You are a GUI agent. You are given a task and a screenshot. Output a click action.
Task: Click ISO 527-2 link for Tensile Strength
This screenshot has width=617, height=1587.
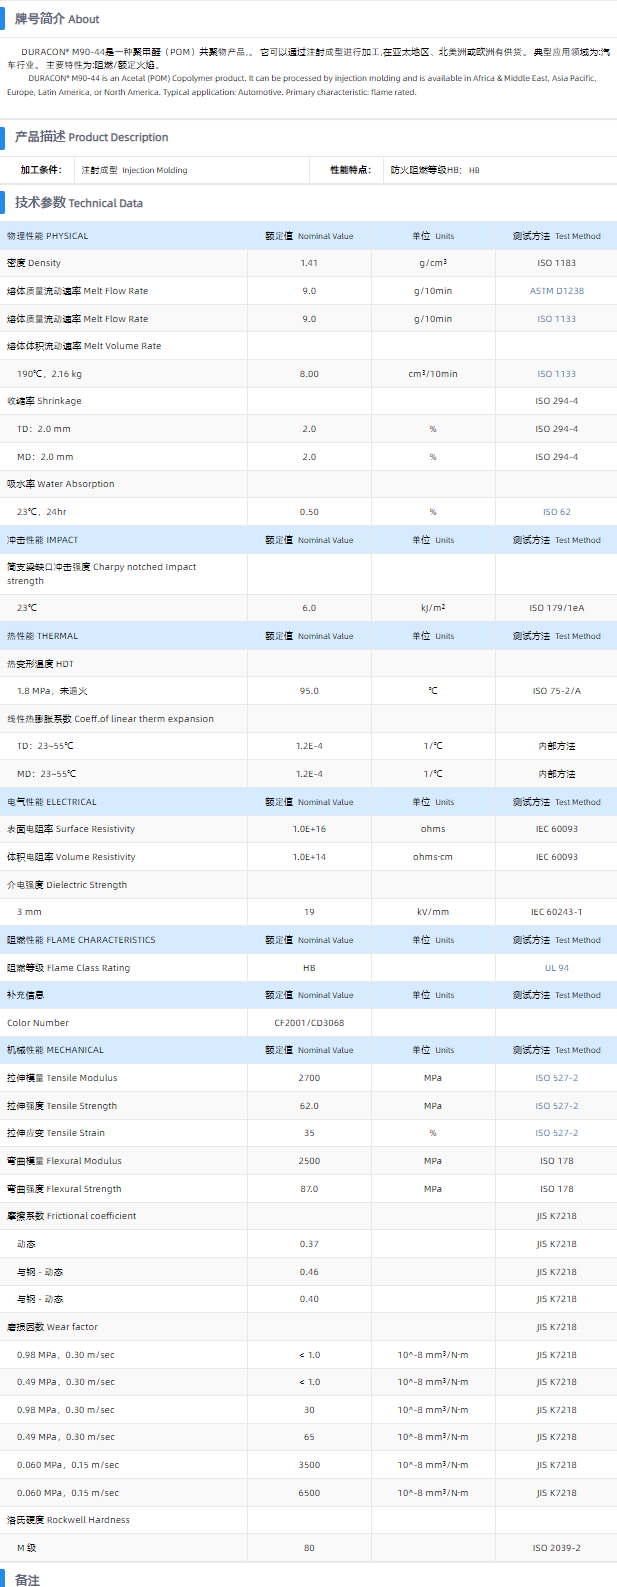[556, 1106]
